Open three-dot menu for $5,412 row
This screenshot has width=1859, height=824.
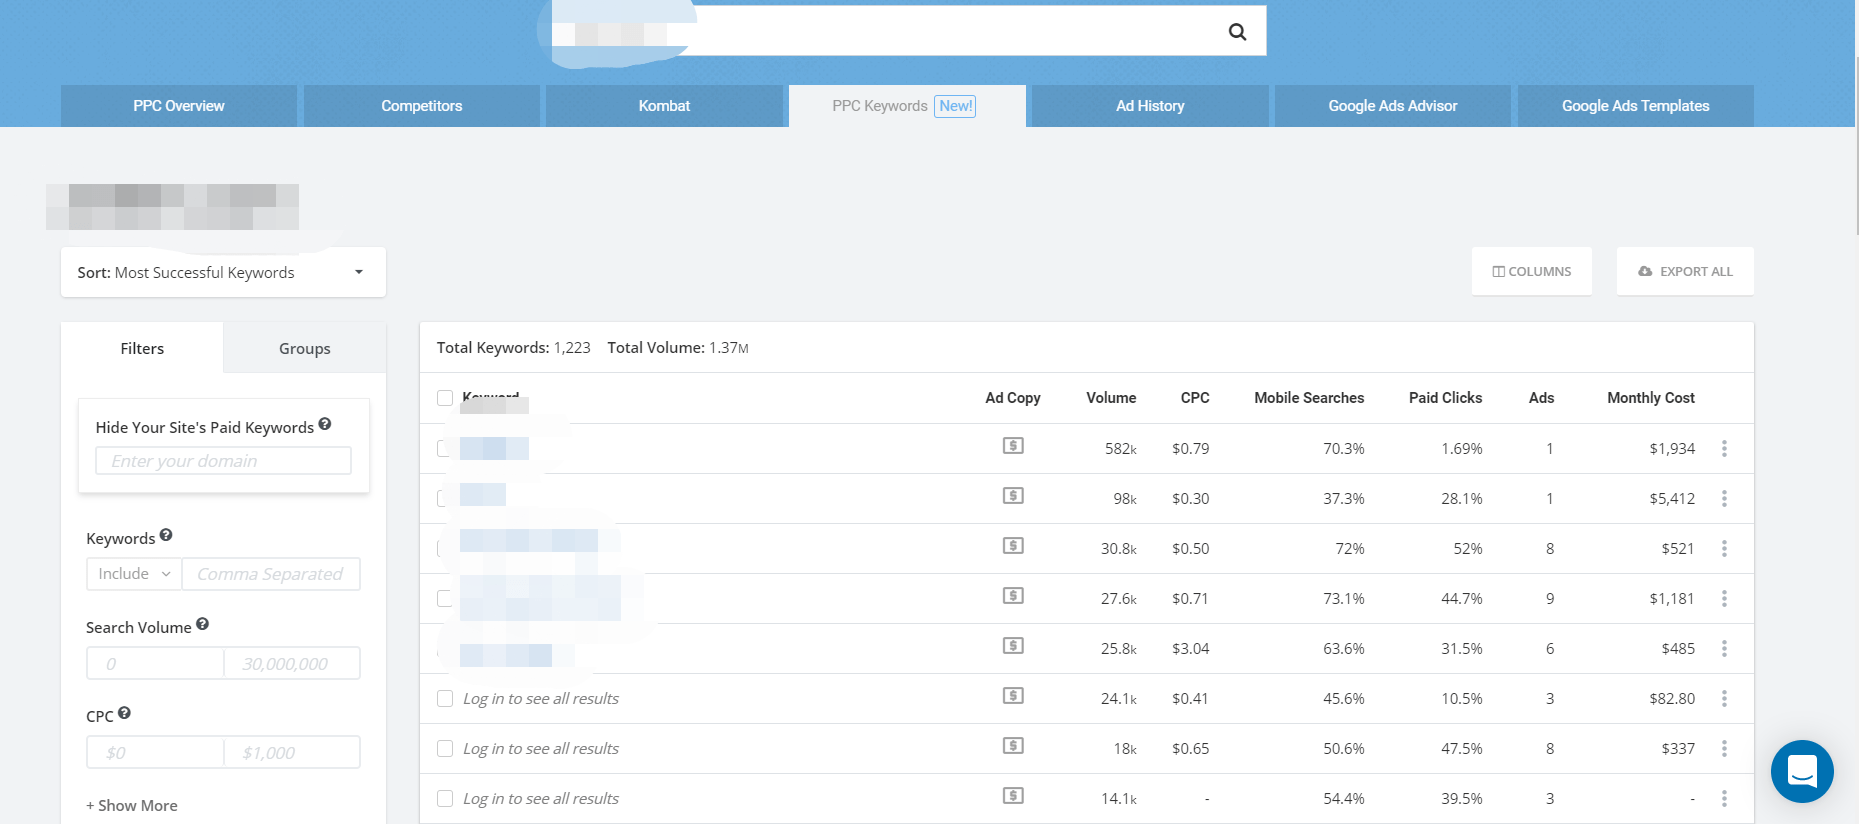pos(1724,499)
